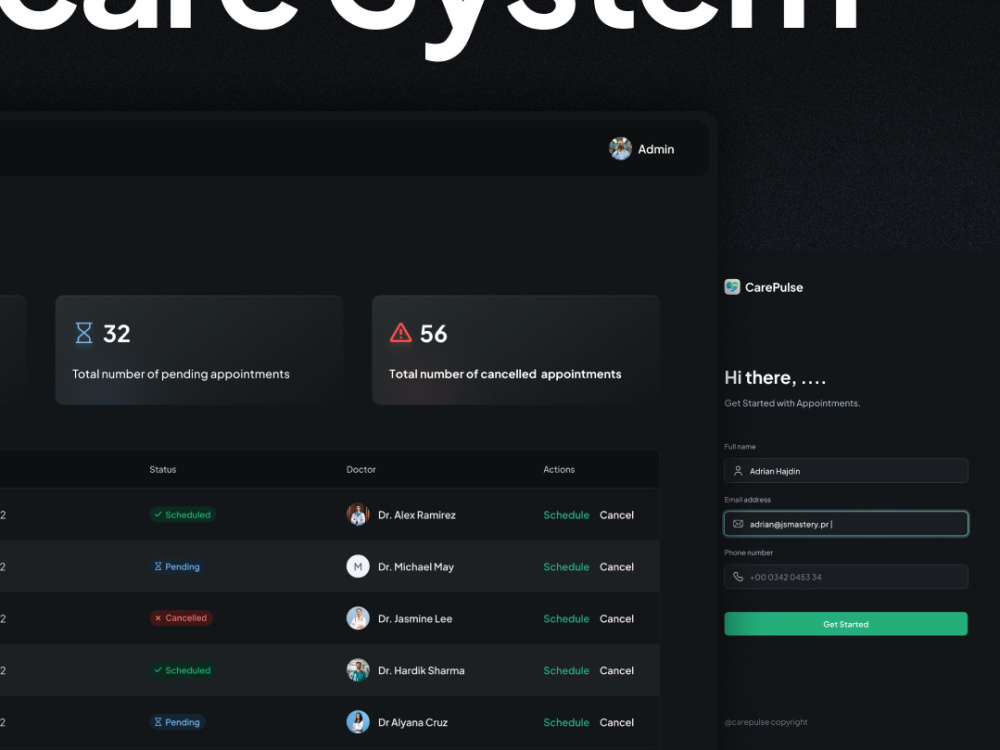The height and width of the screenshot is (750, 1000).
Task: Focus the Phone number input field
Action: [846, 577]
